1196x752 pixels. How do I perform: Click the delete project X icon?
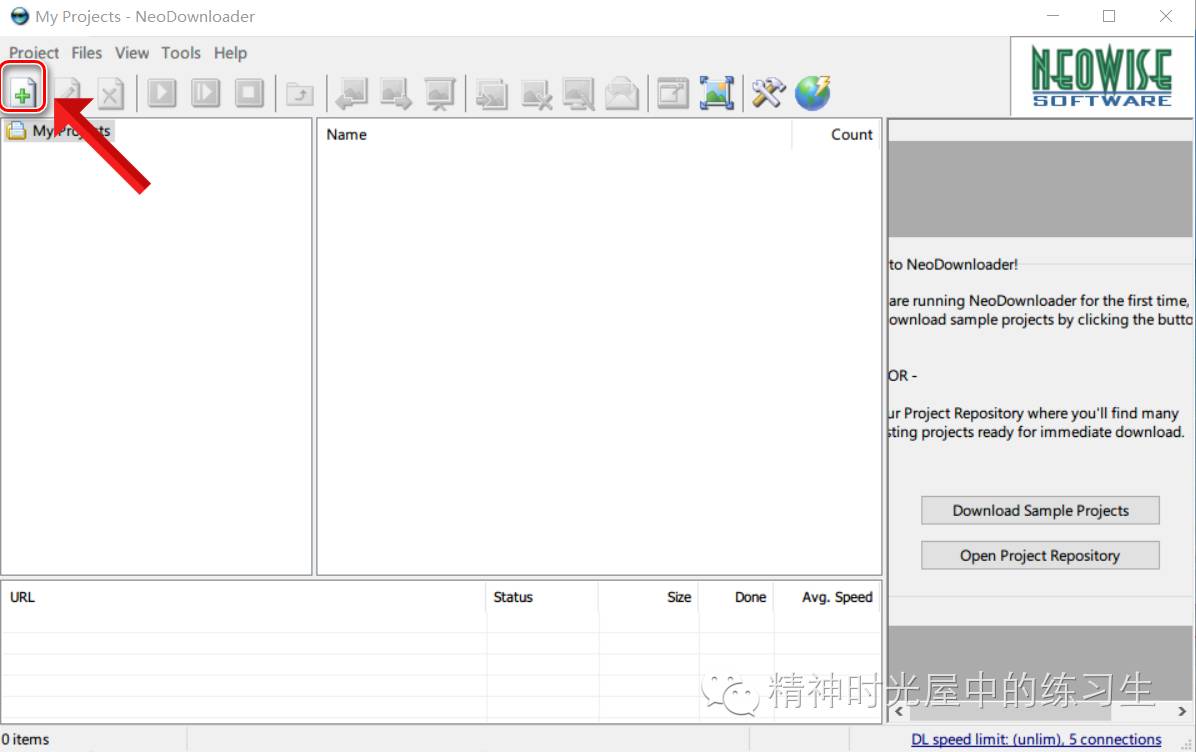point(110,94)
